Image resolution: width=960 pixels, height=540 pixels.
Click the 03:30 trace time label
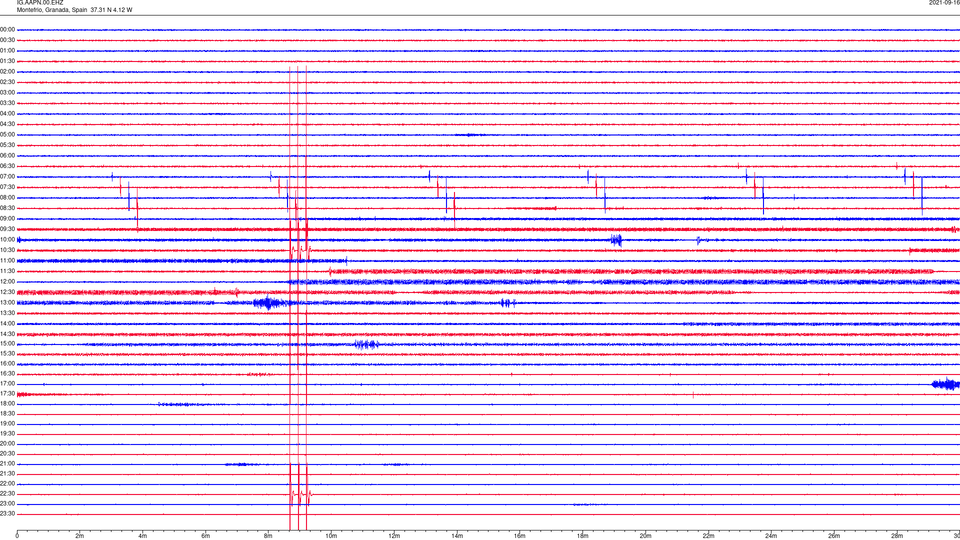click(7, 103)
